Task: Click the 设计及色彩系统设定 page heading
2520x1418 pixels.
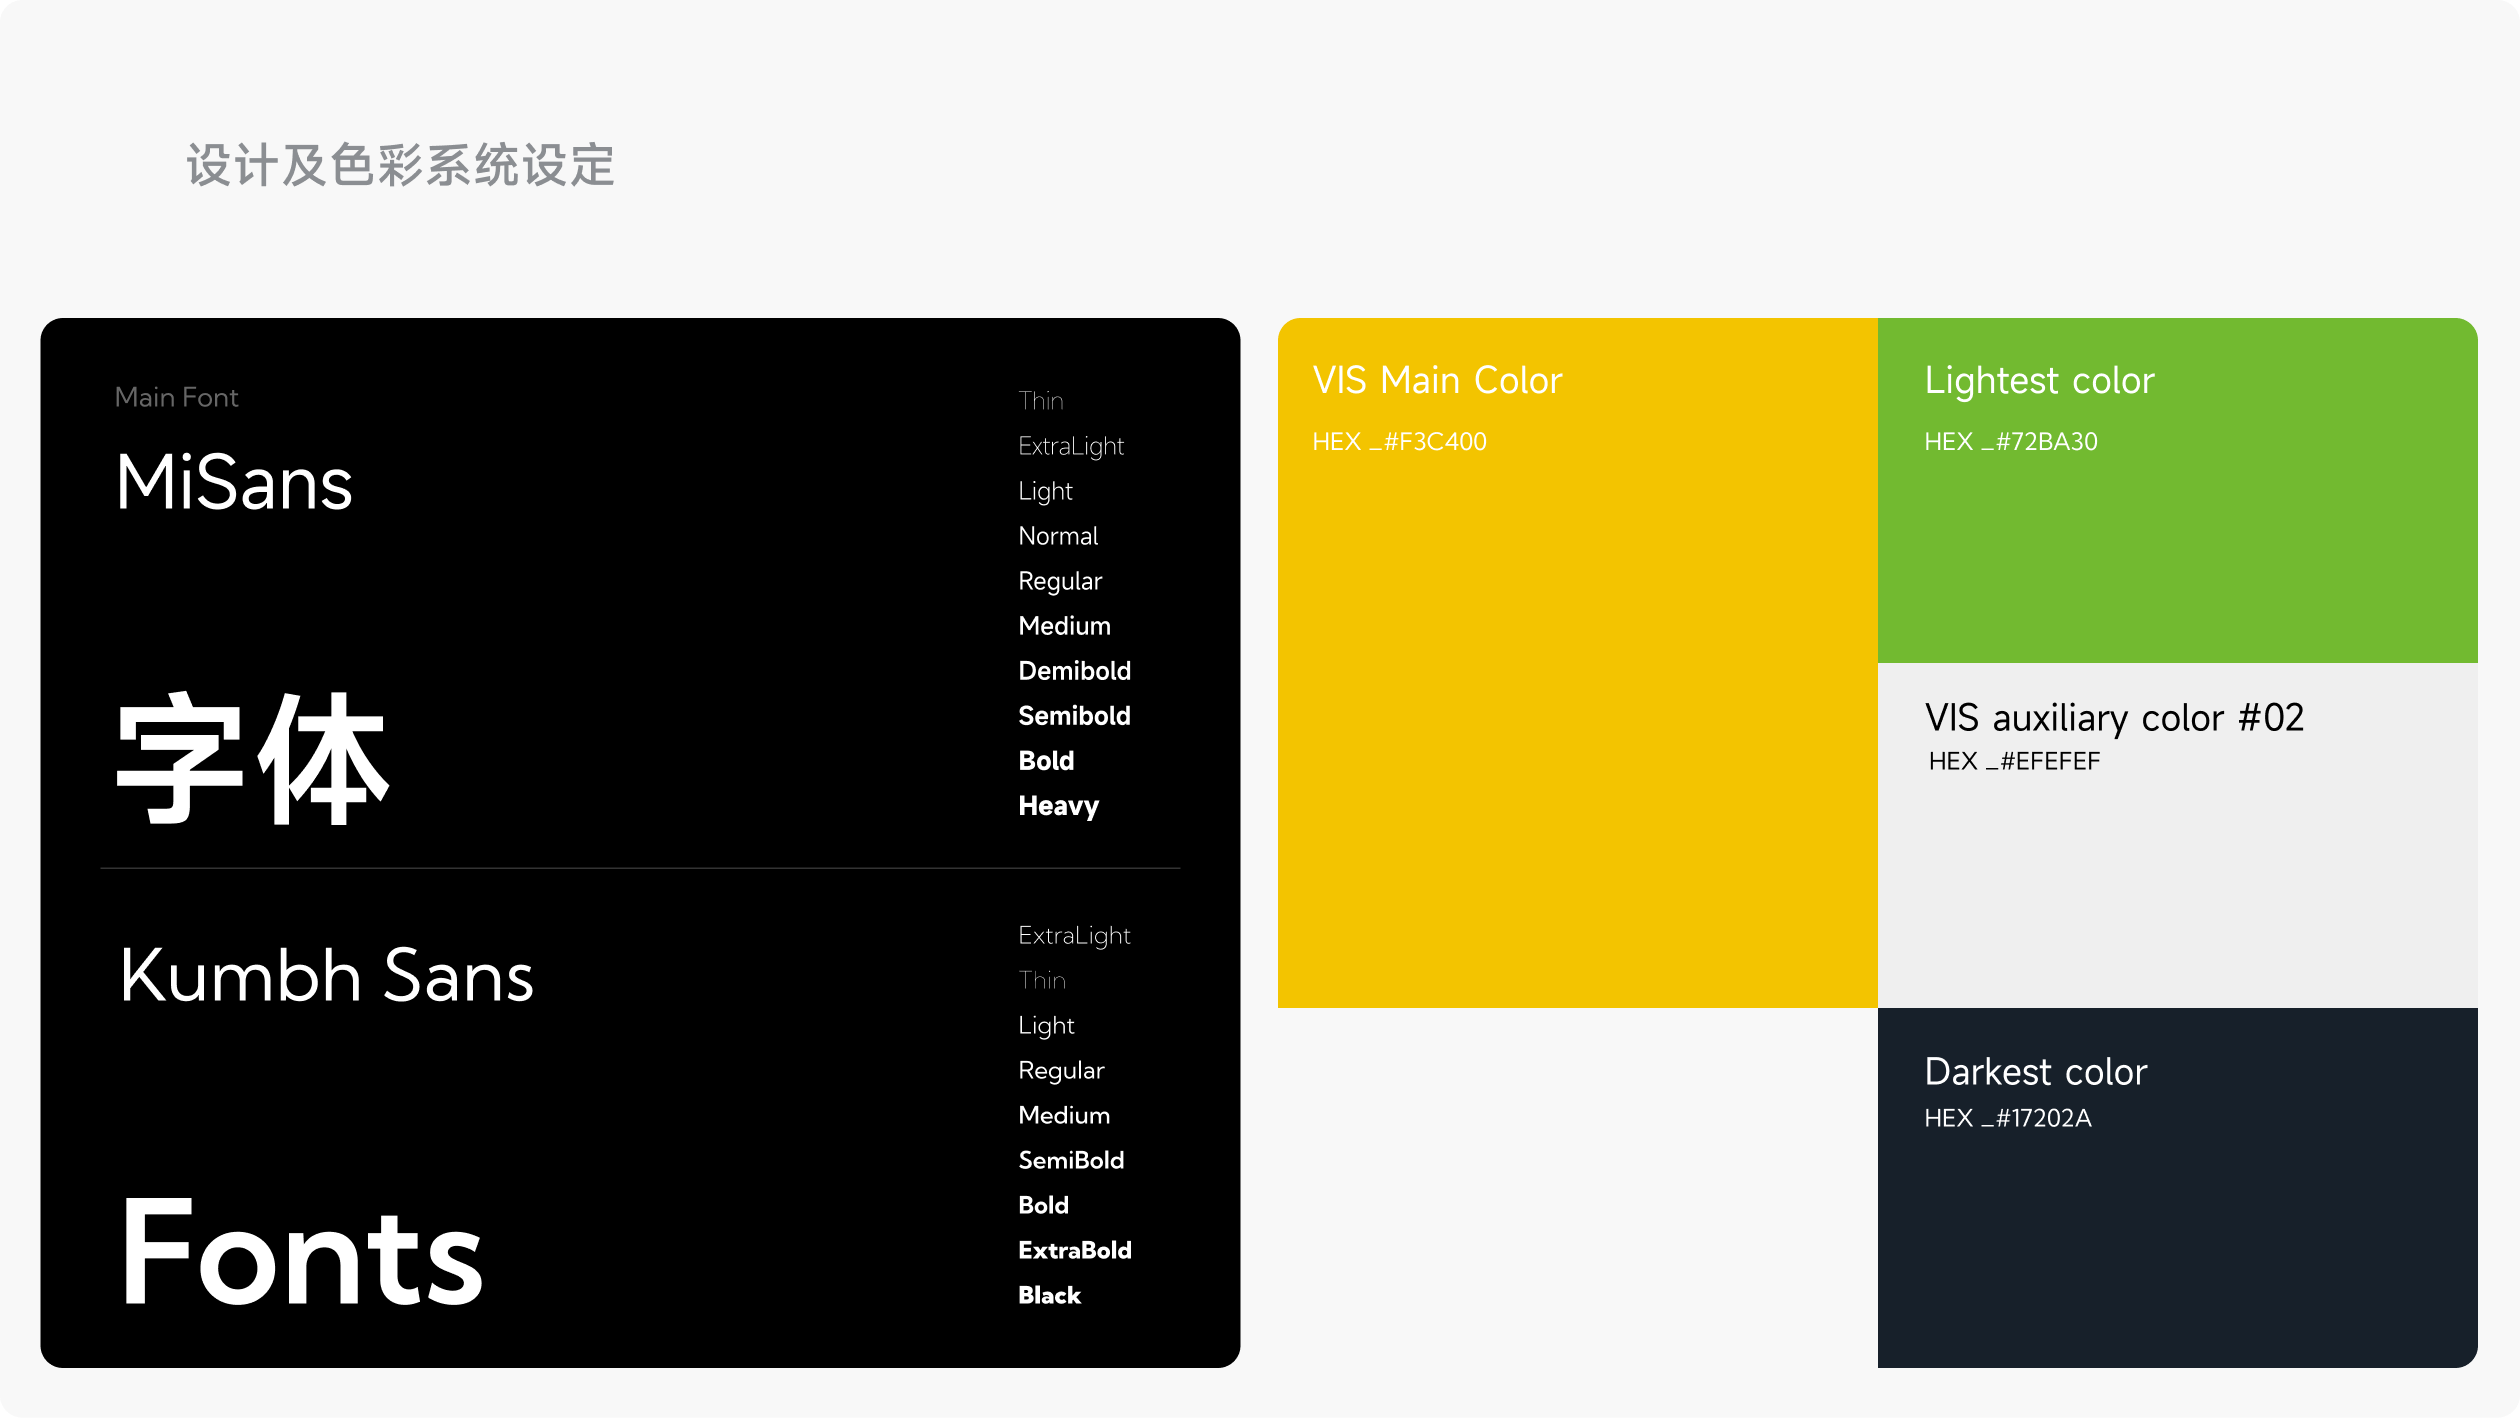Action: point(400,165)
